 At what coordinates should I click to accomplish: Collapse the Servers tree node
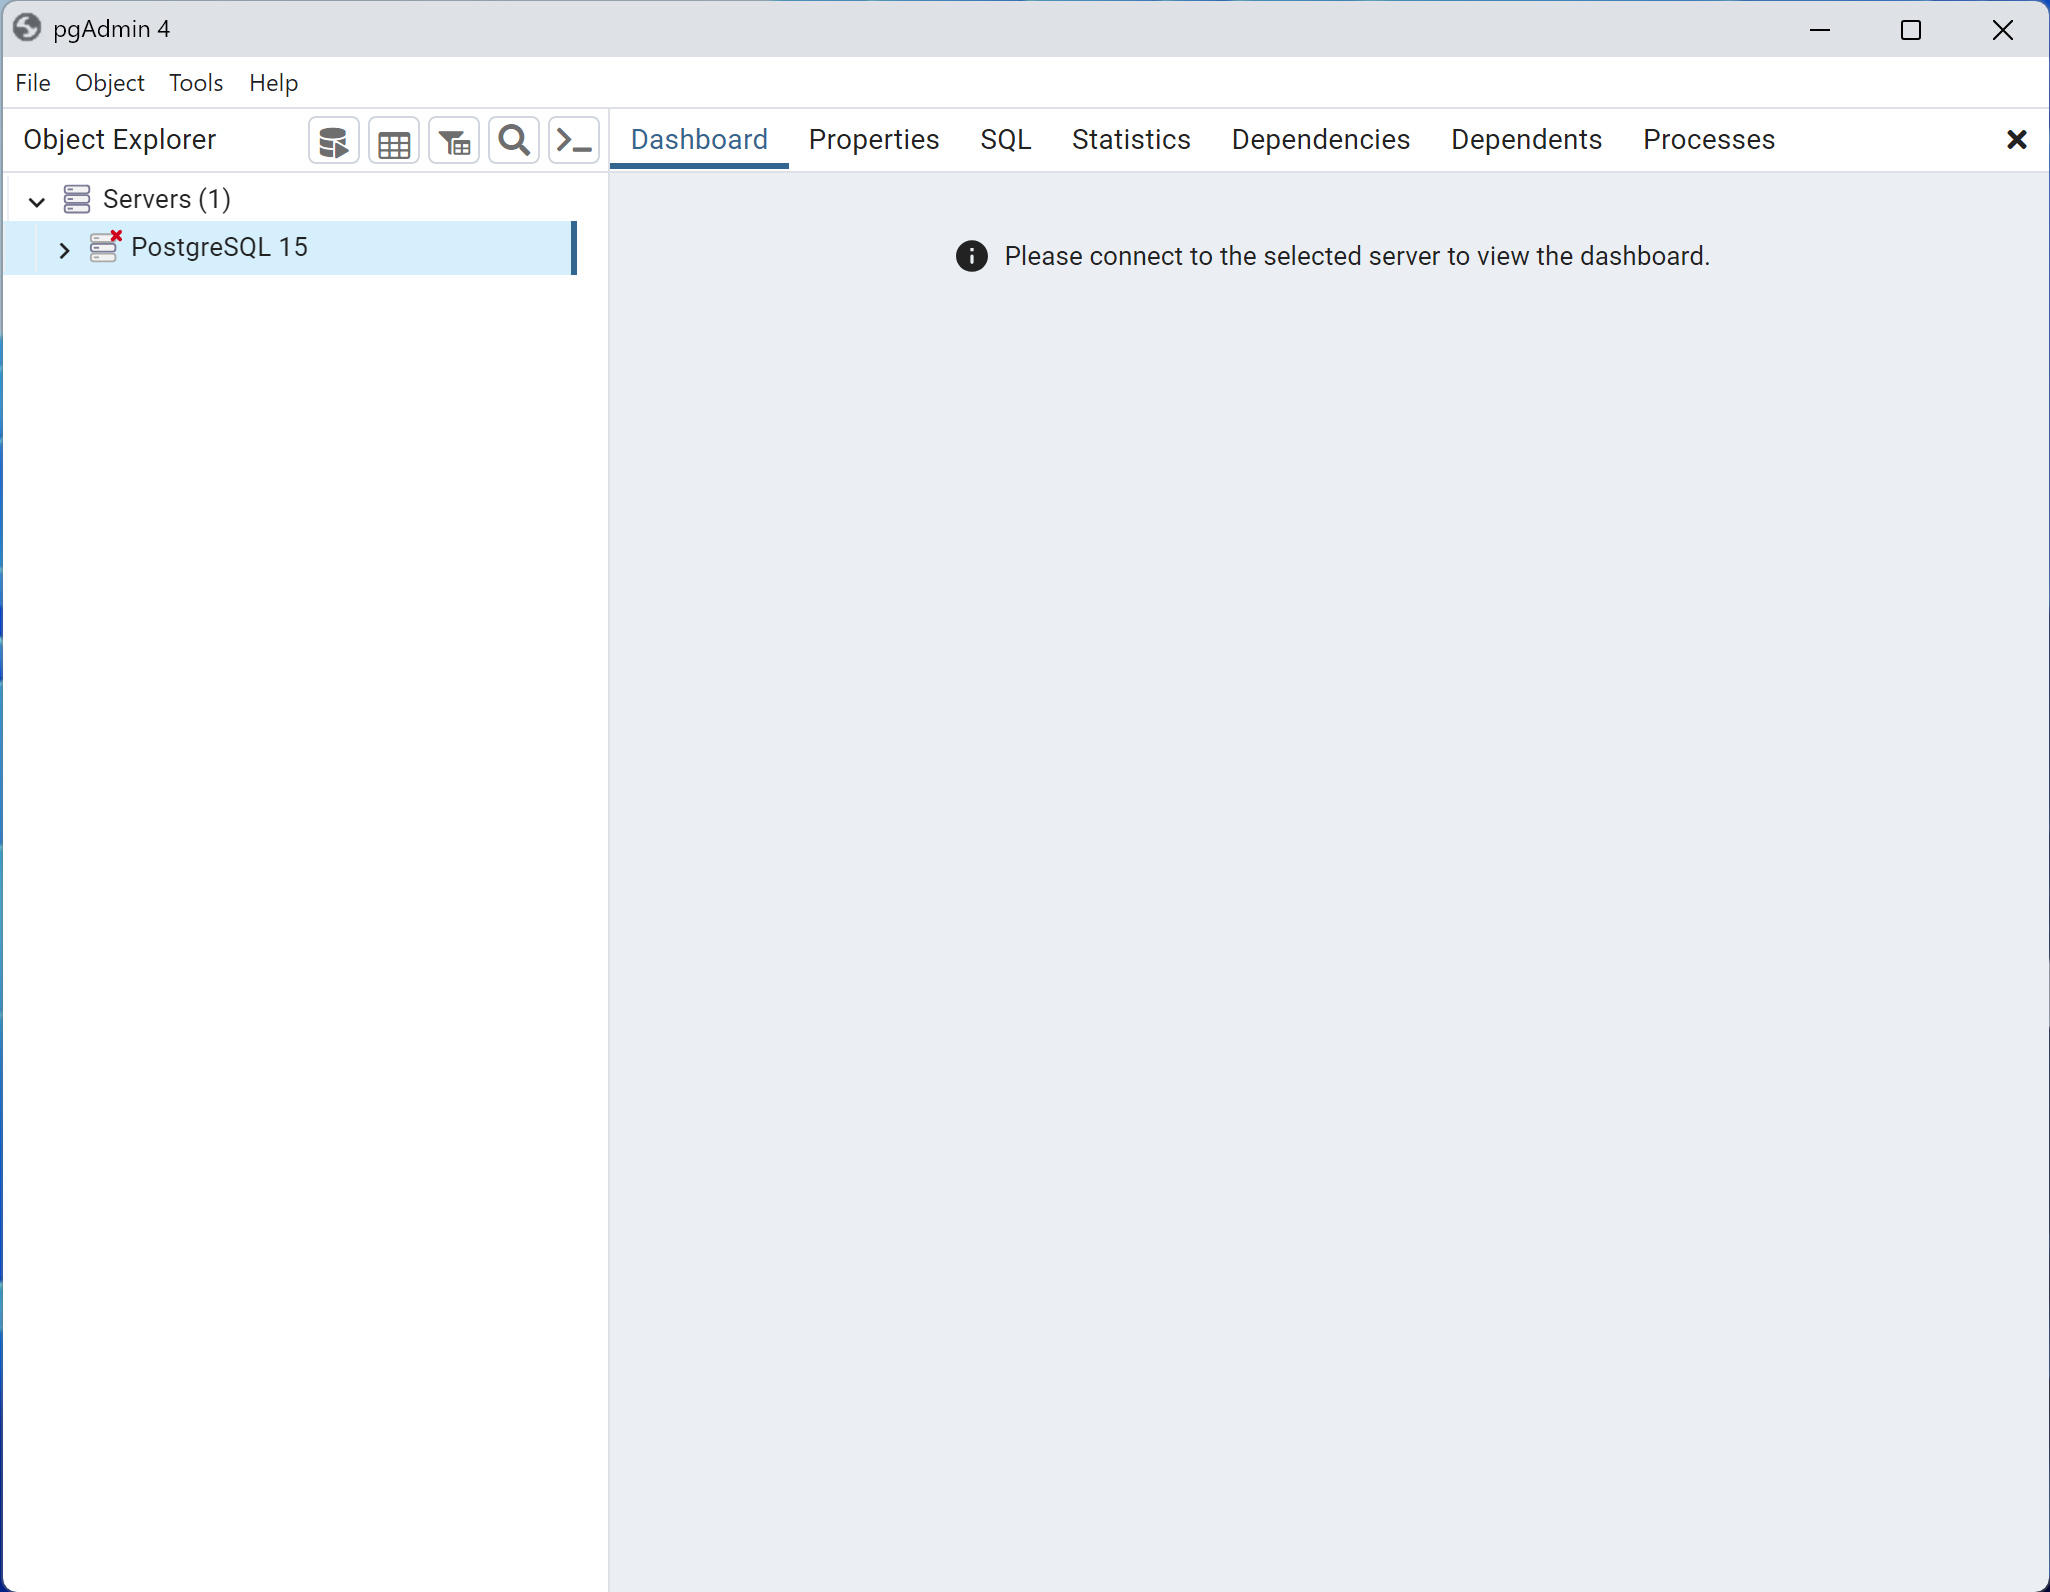pos(36,201)
